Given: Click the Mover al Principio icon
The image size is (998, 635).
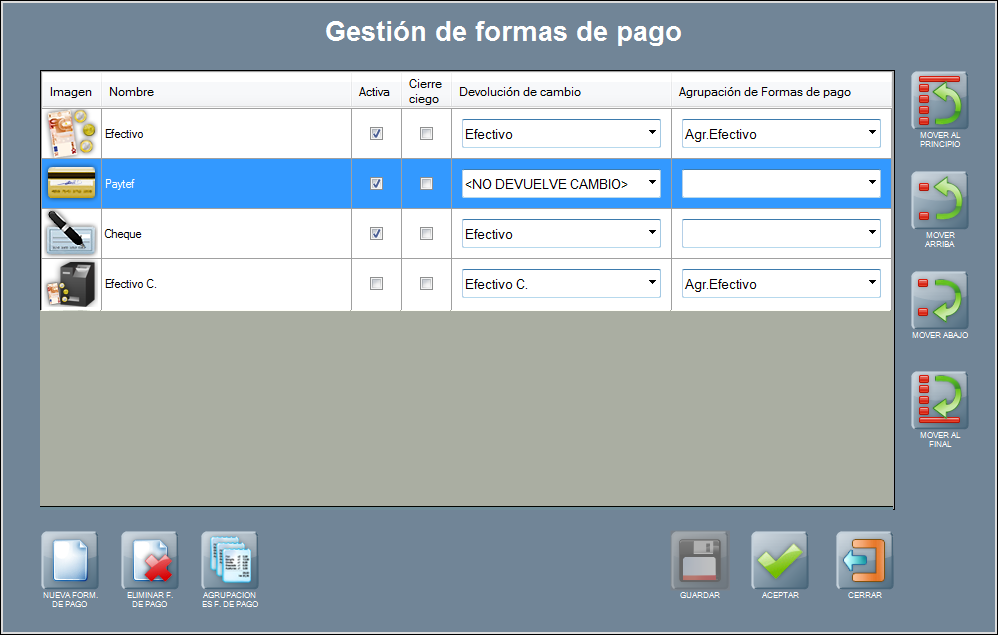Looking at the screenshot, I should pyautogui.click(x=939, y=101).
